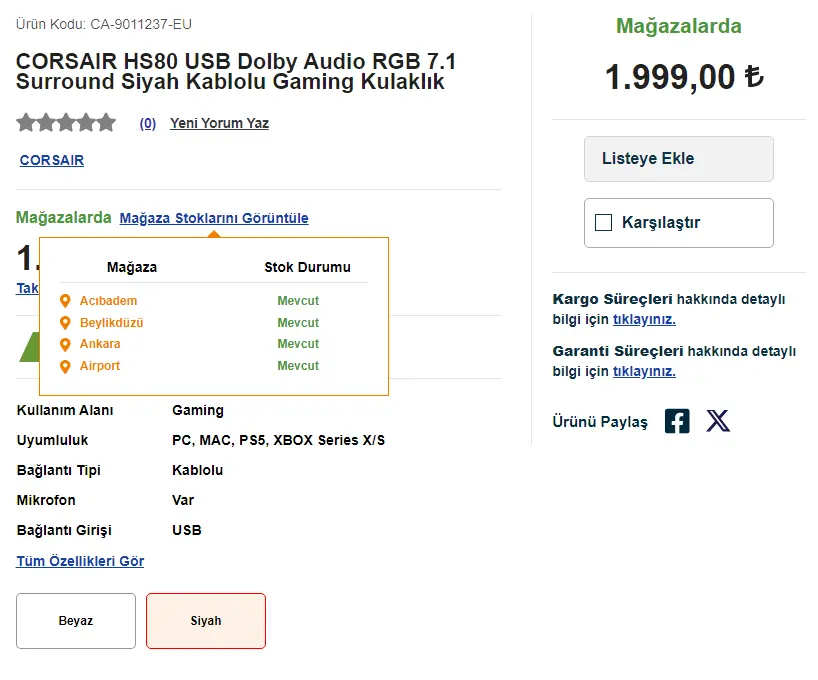The width and height of the screenshot is (818, 680).
Task: Click green Mağazalarda heading above the price
Action: tap(679, 26)
